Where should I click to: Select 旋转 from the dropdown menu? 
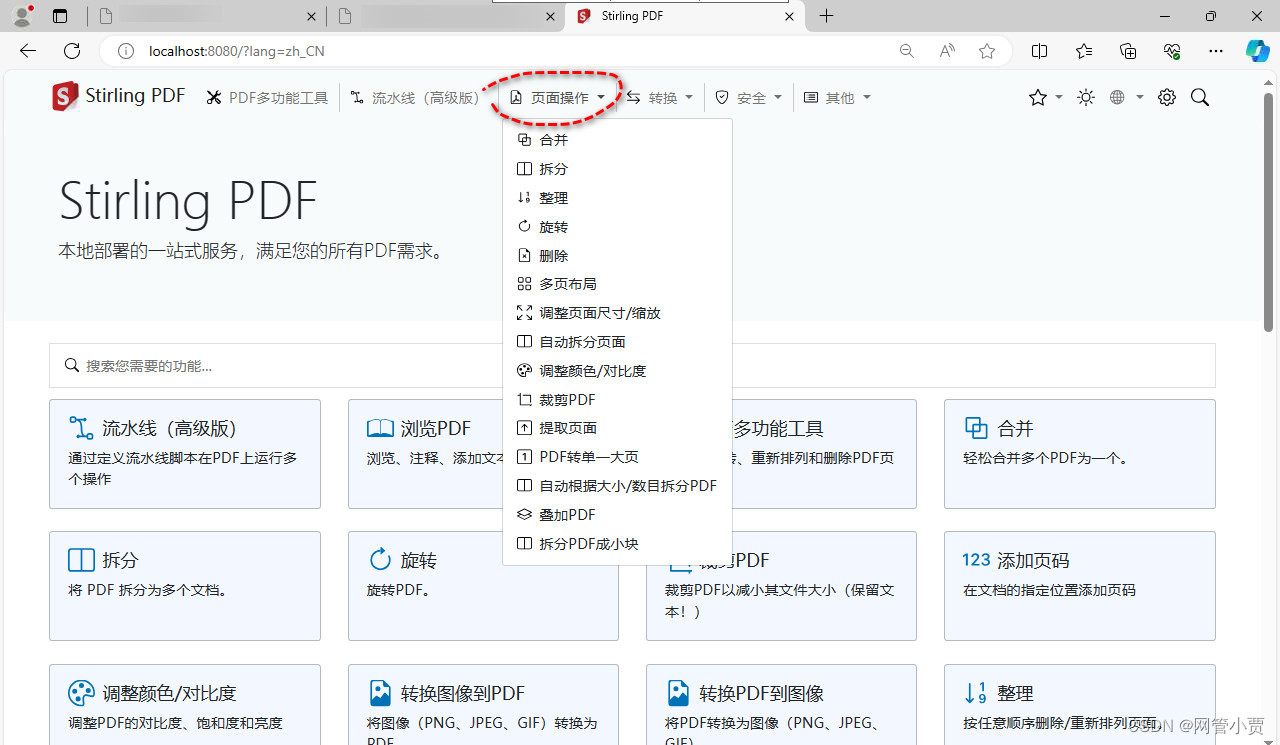(617, 227)
